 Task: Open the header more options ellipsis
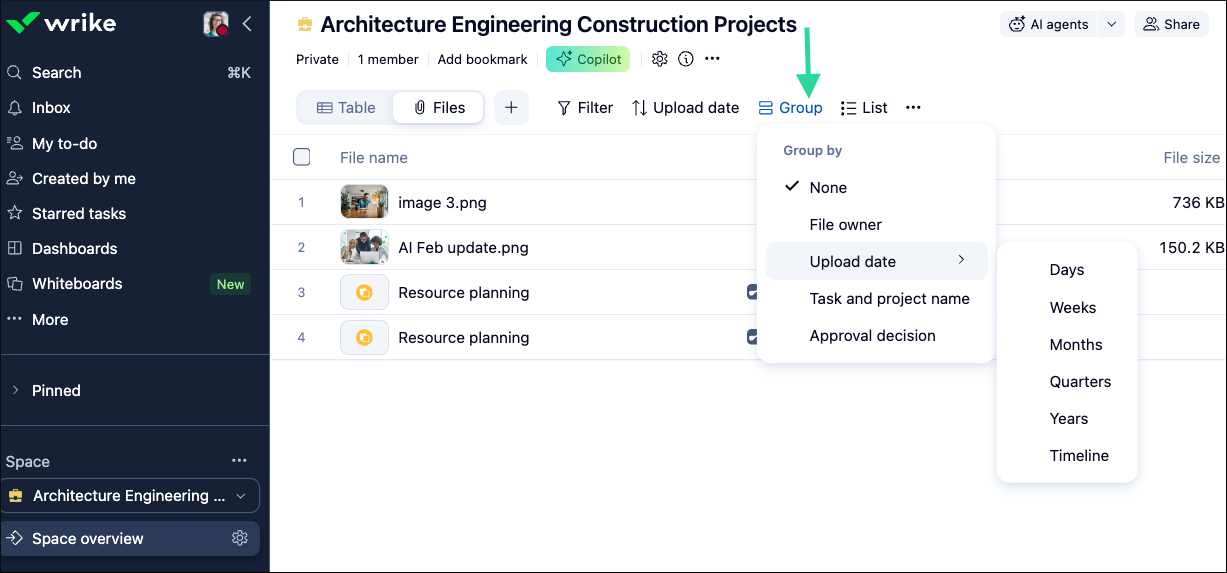click(712, 59)
